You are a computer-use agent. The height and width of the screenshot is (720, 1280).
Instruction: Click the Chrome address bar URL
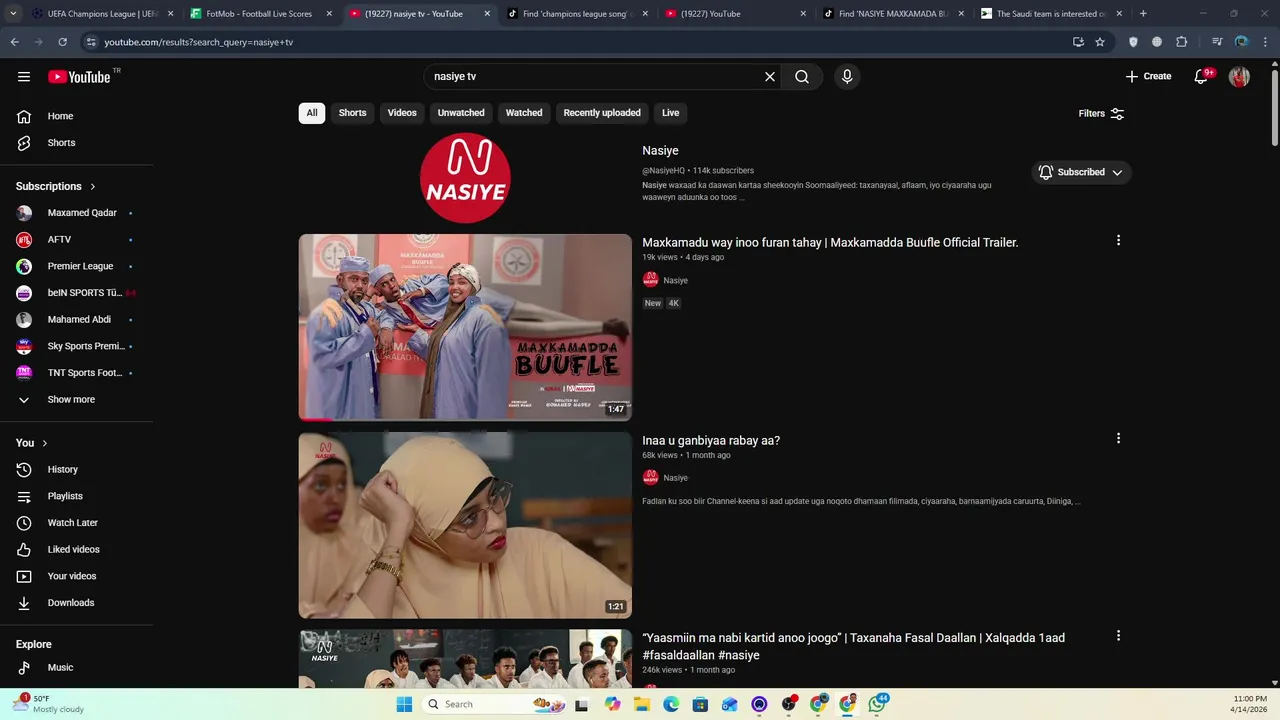point(198,42)
